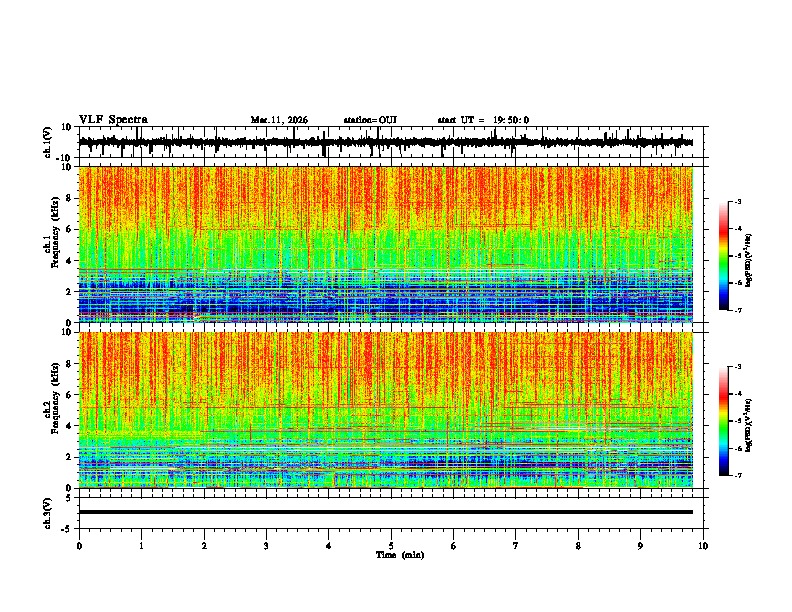The width and height of the screenshot is (792, 612).
Task: Click the "1" tick on the time axis
Action: pos(141,546)
